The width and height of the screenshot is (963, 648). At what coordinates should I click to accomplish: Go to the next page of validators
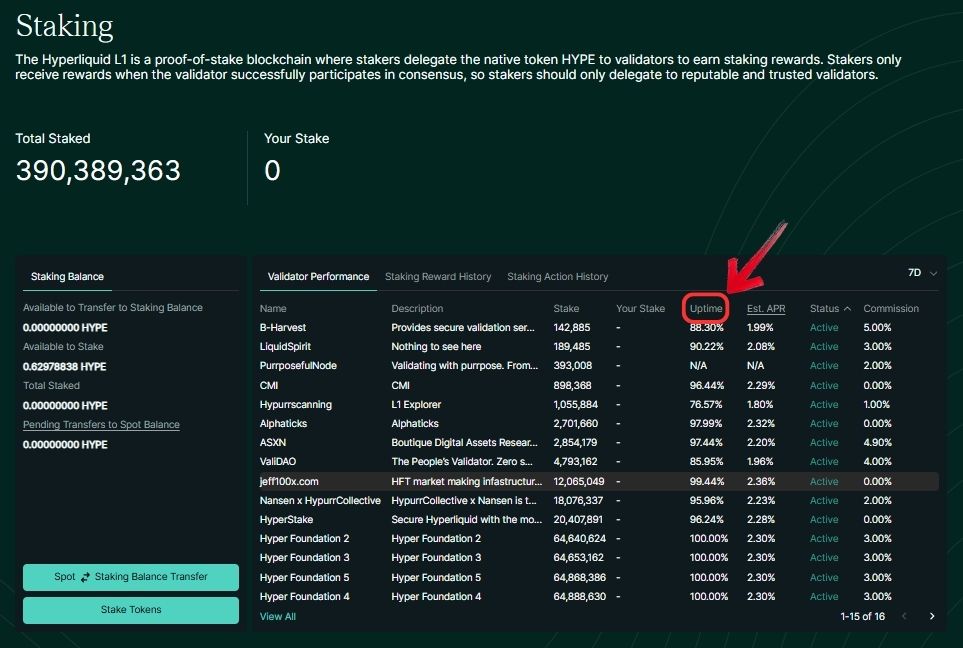click(x=932, y=616)
